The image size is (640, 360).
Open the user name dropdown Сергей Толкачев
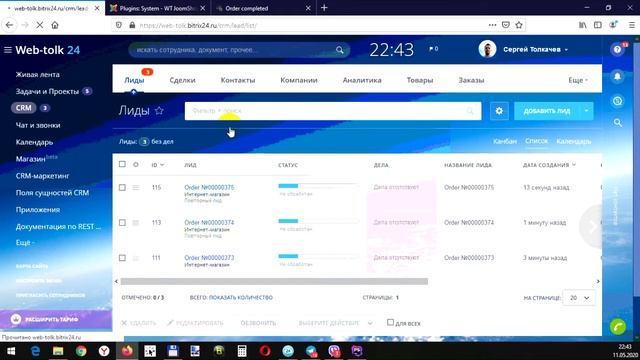(x=536, y=49)
